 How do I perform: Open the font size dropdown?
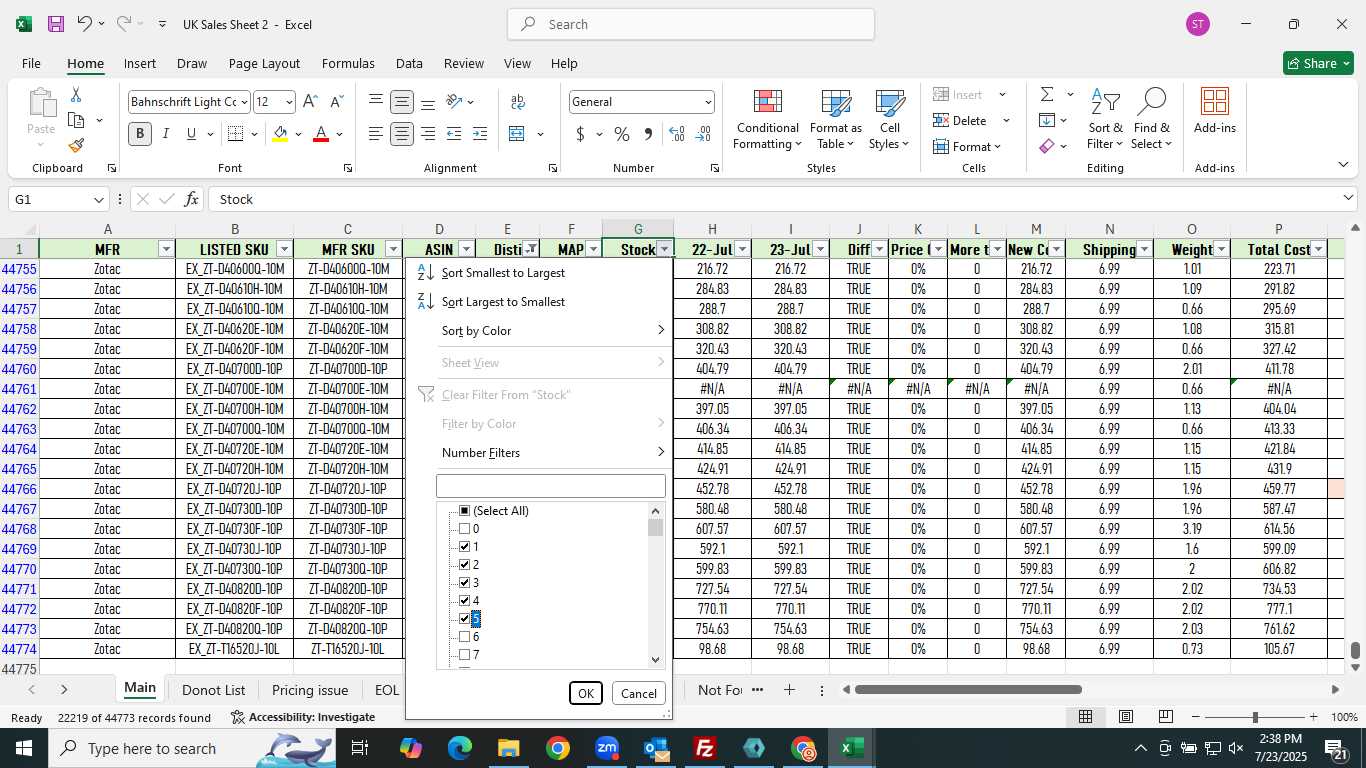[x=289, y=102]
